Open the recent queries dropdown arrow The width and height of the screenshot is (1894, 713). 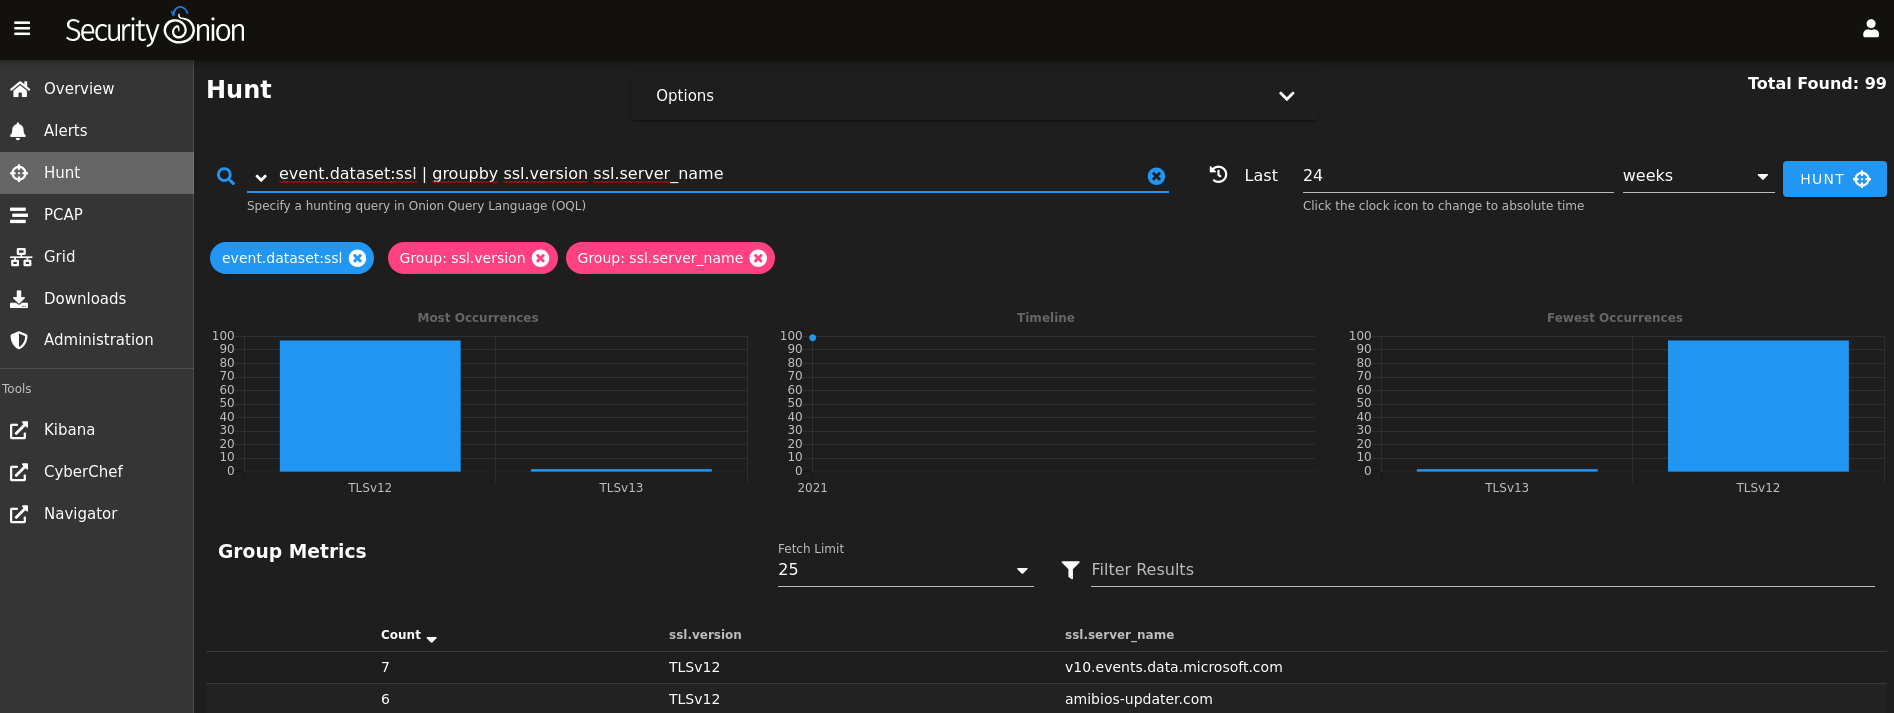pos(261,177)
